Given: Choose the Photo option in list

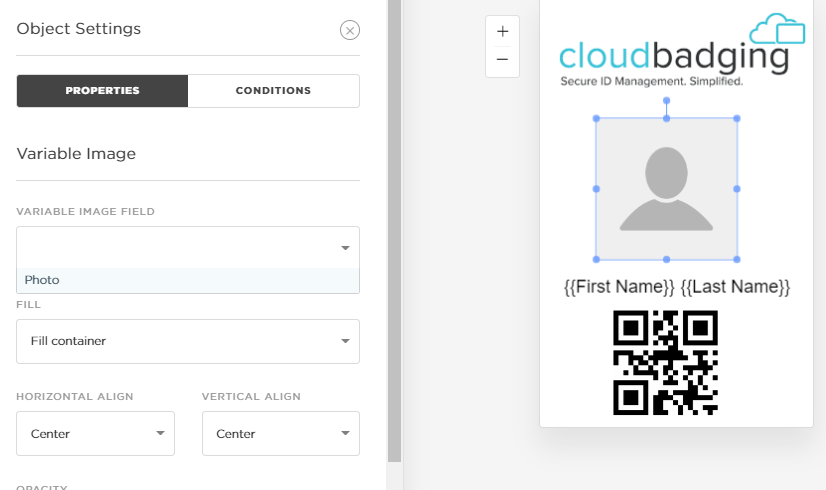Looking at the screenshot, I should point(188,280).
